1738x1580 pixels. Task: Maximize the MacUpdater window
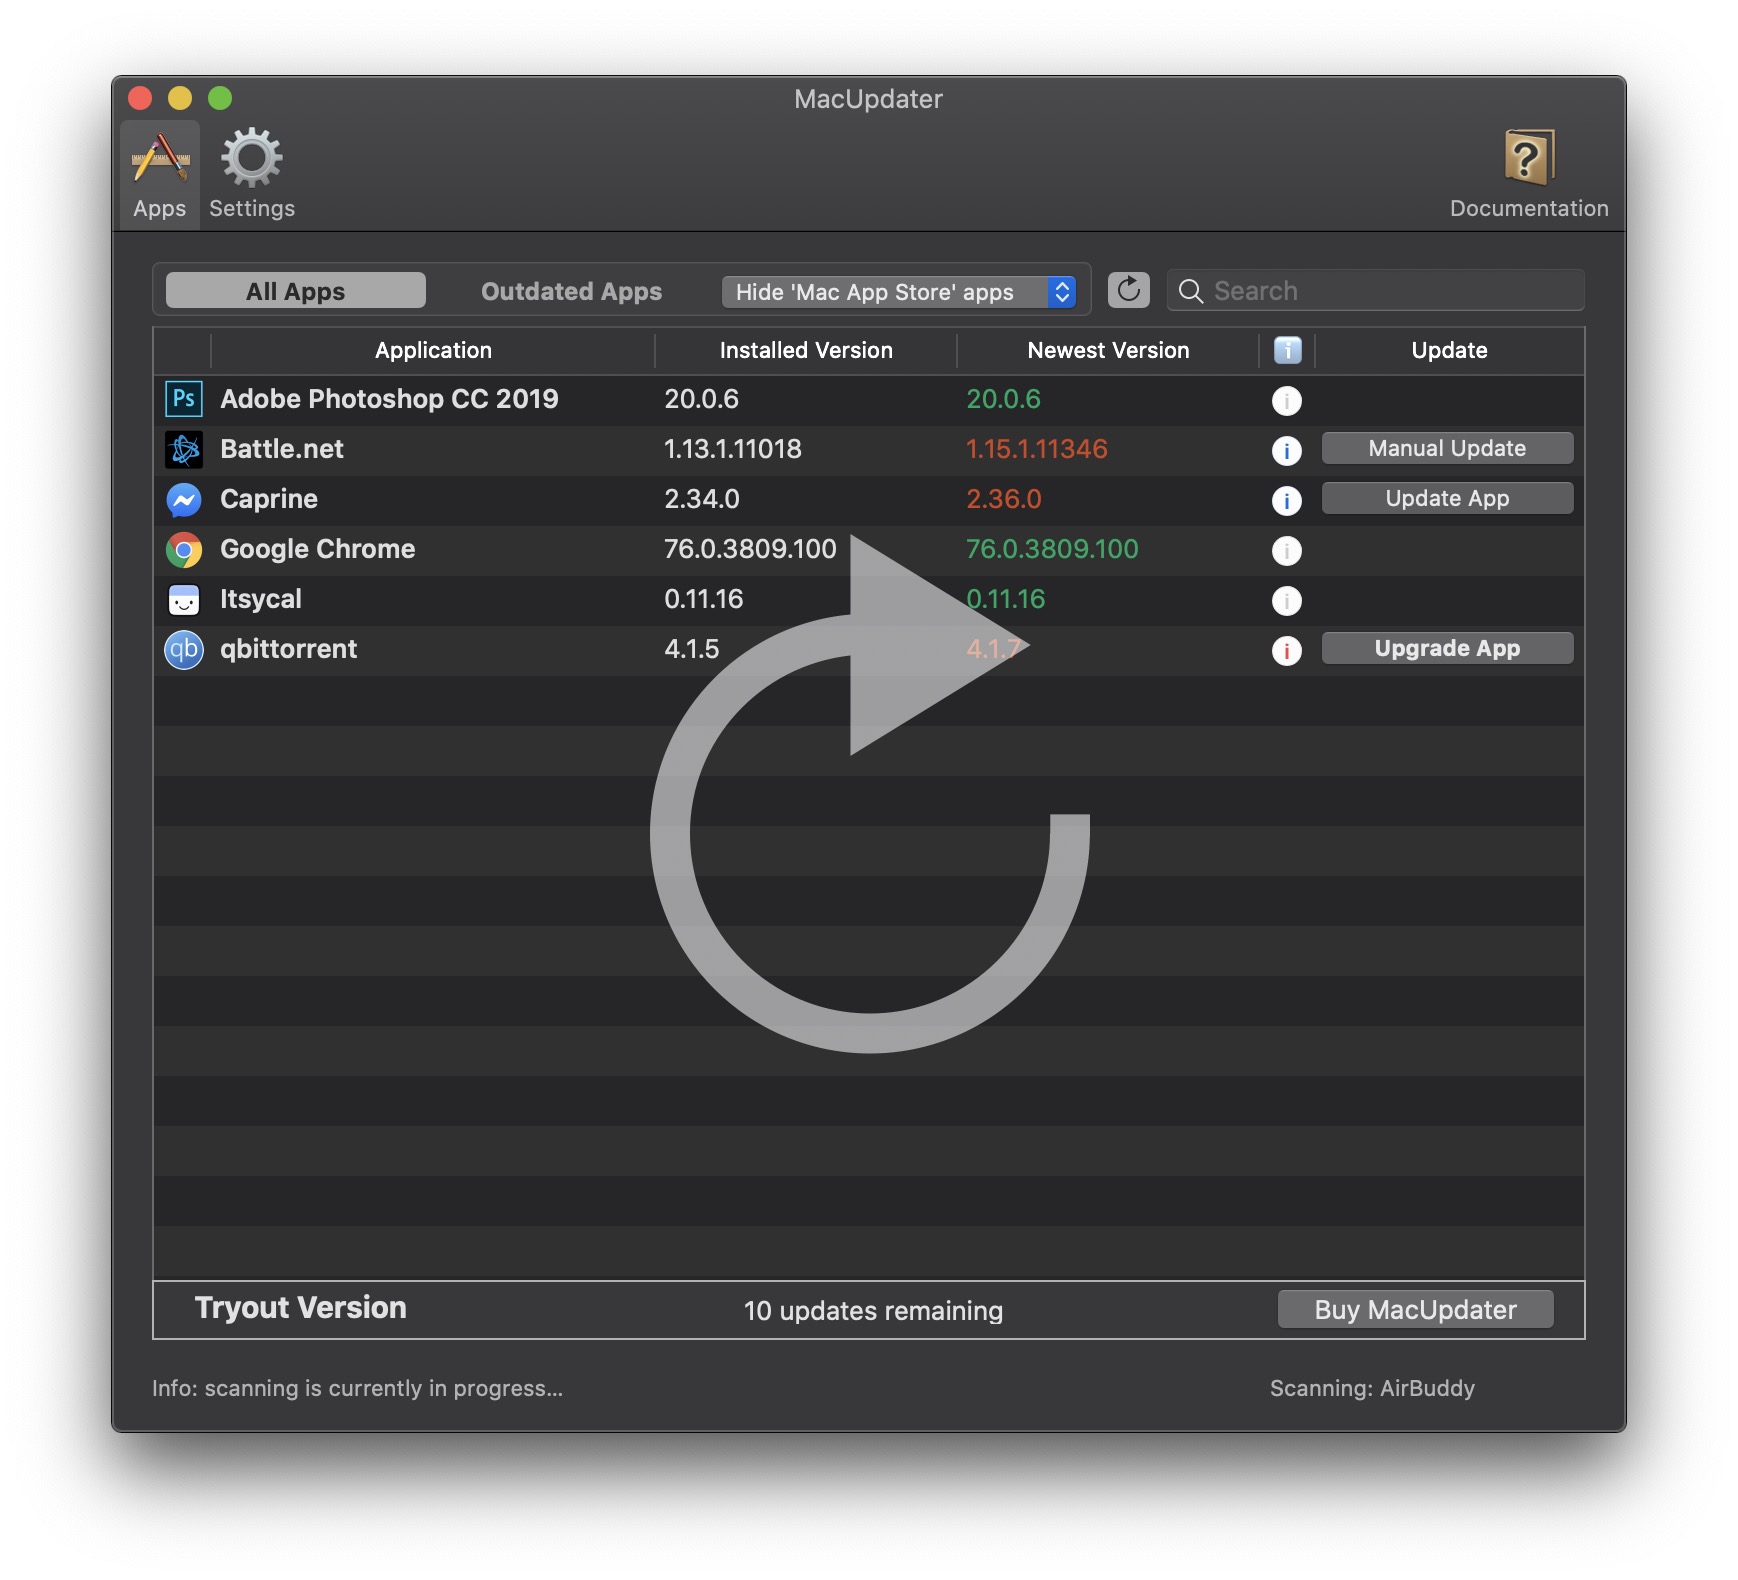coord(220,98)
